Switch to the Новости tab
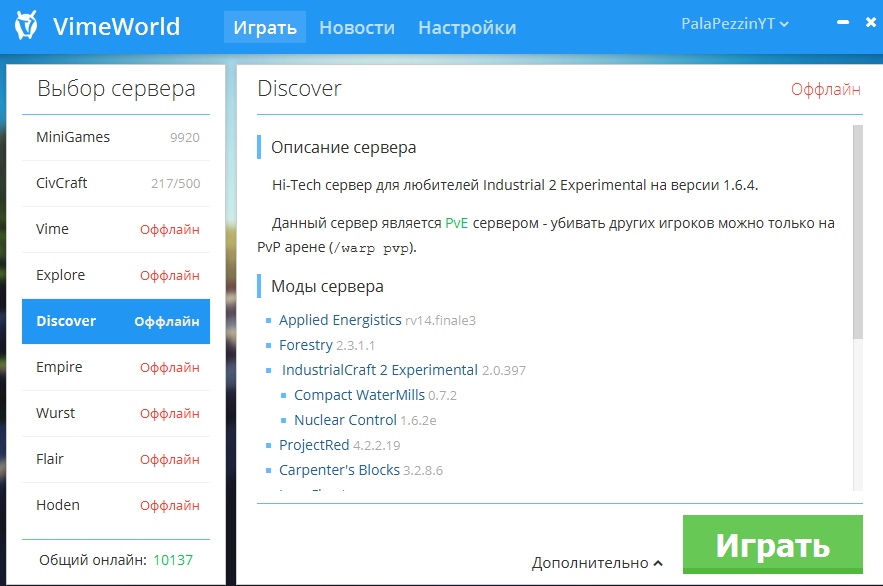 357,27
